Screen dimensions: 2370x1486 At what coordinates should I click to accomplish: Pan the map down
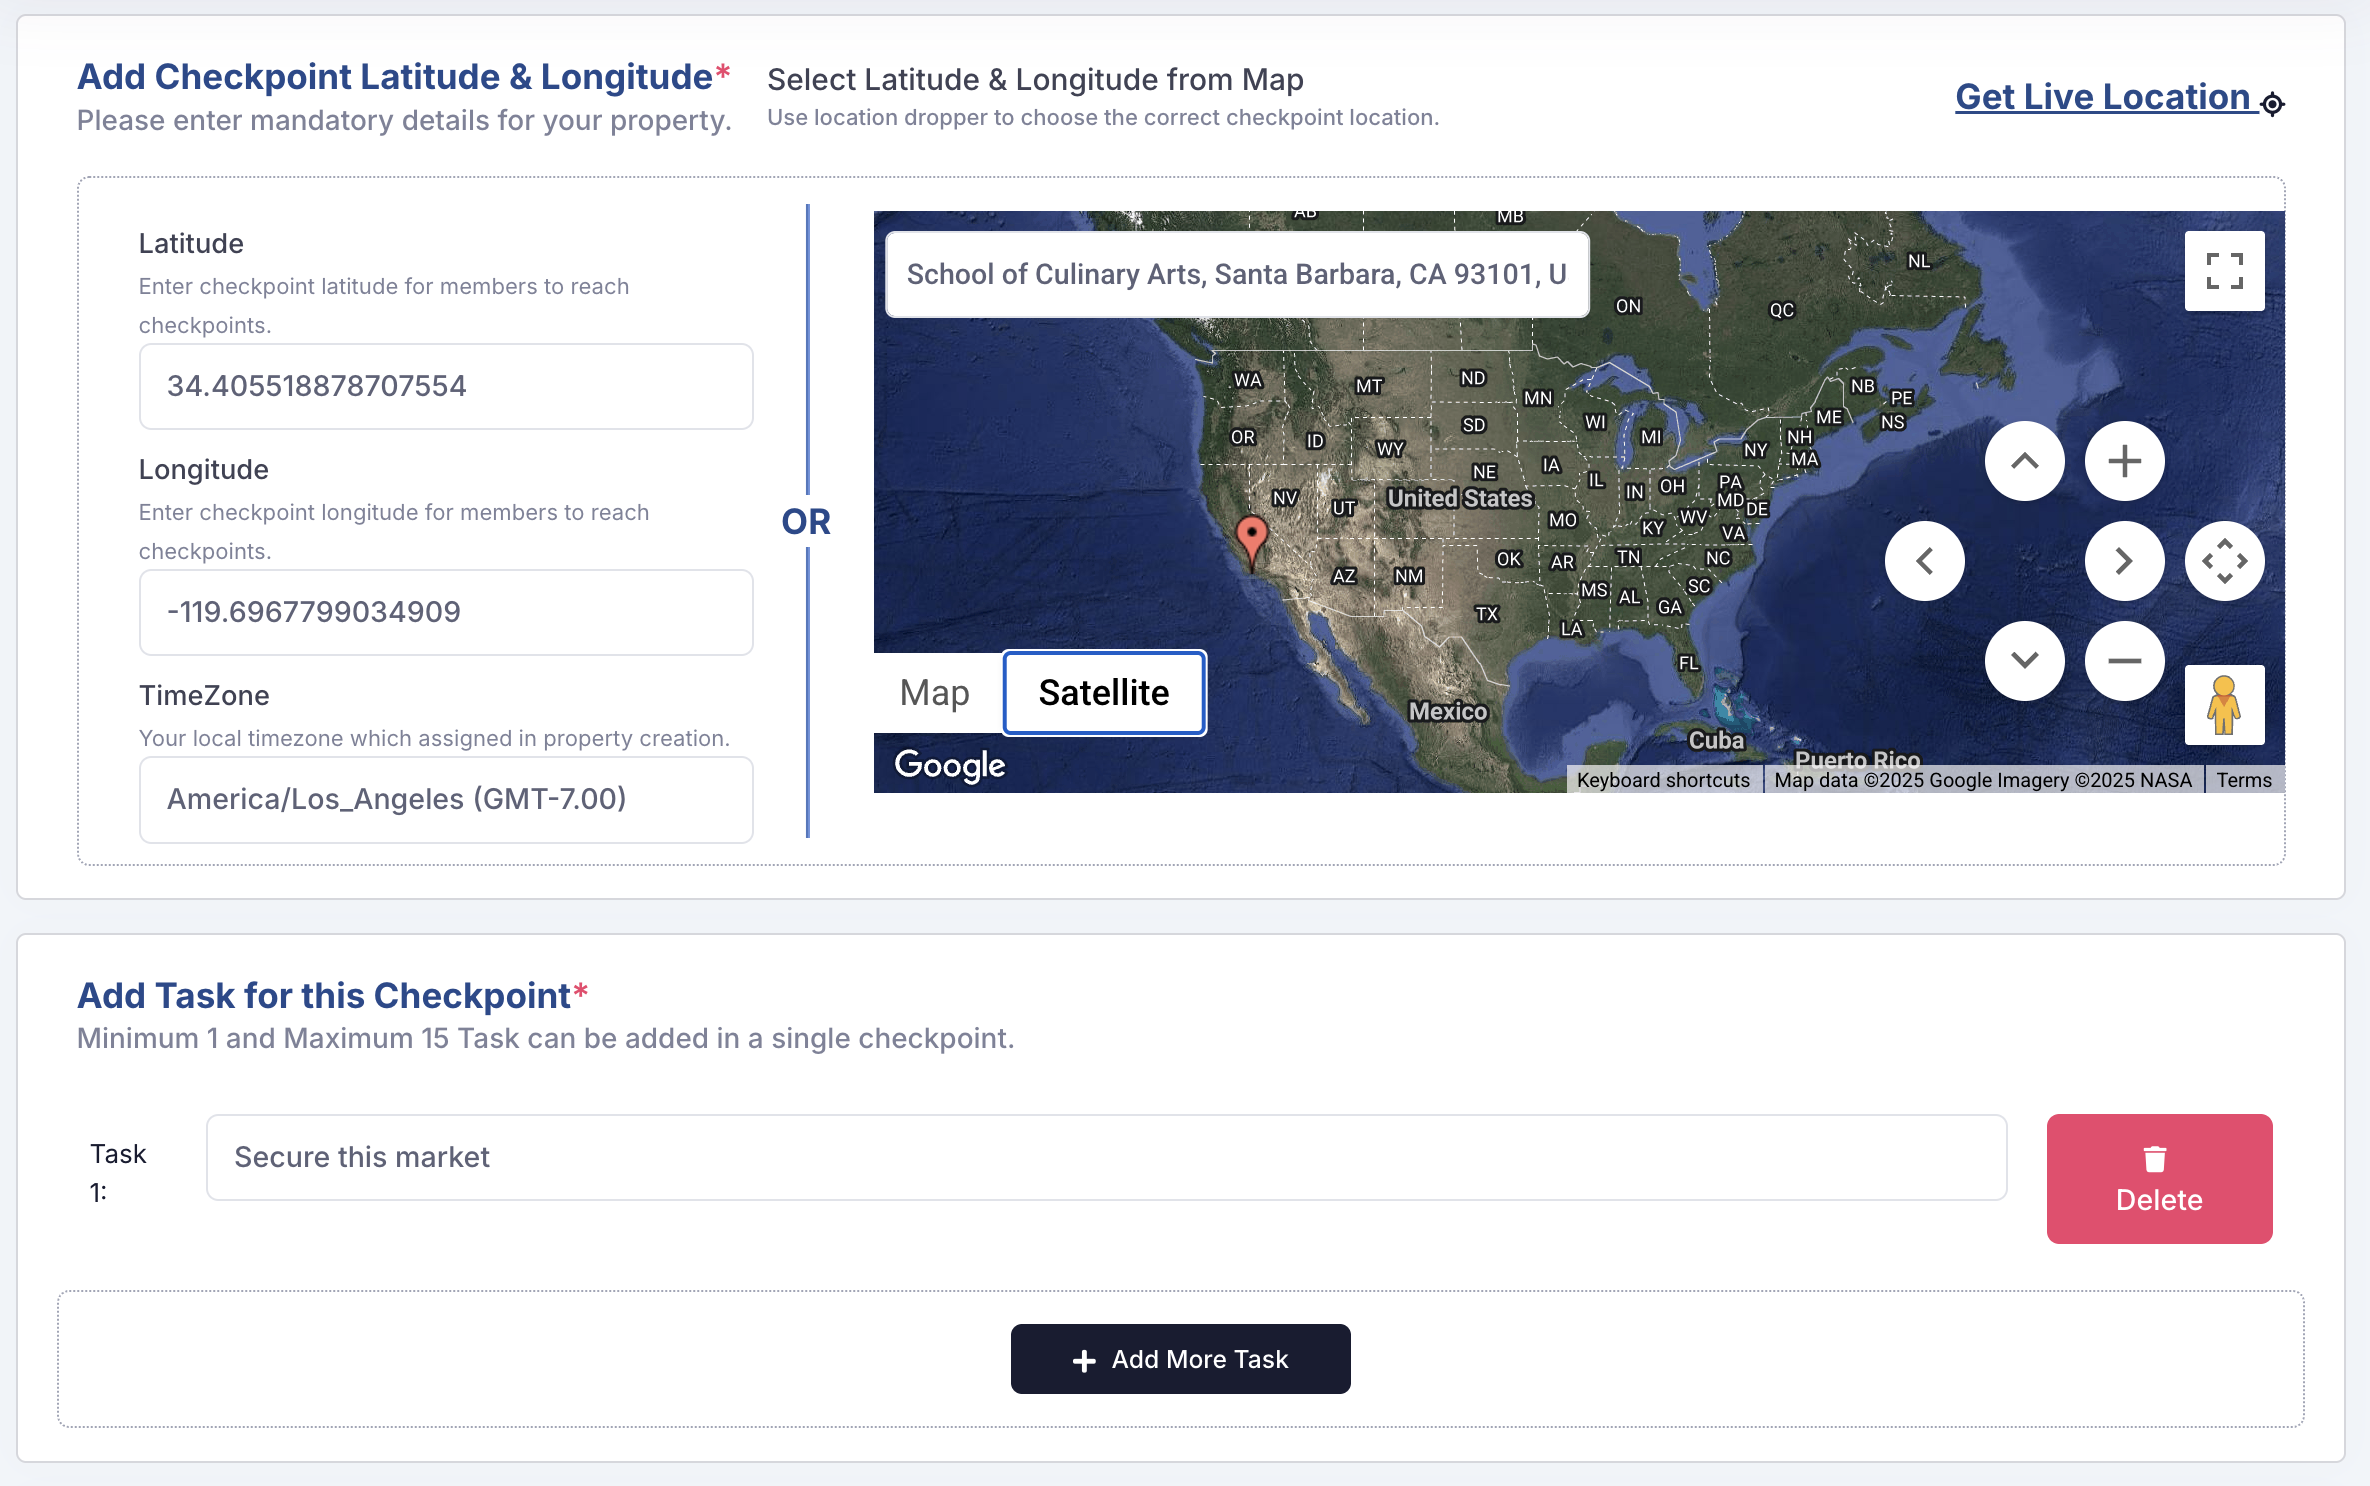(x=2024, y=661)
